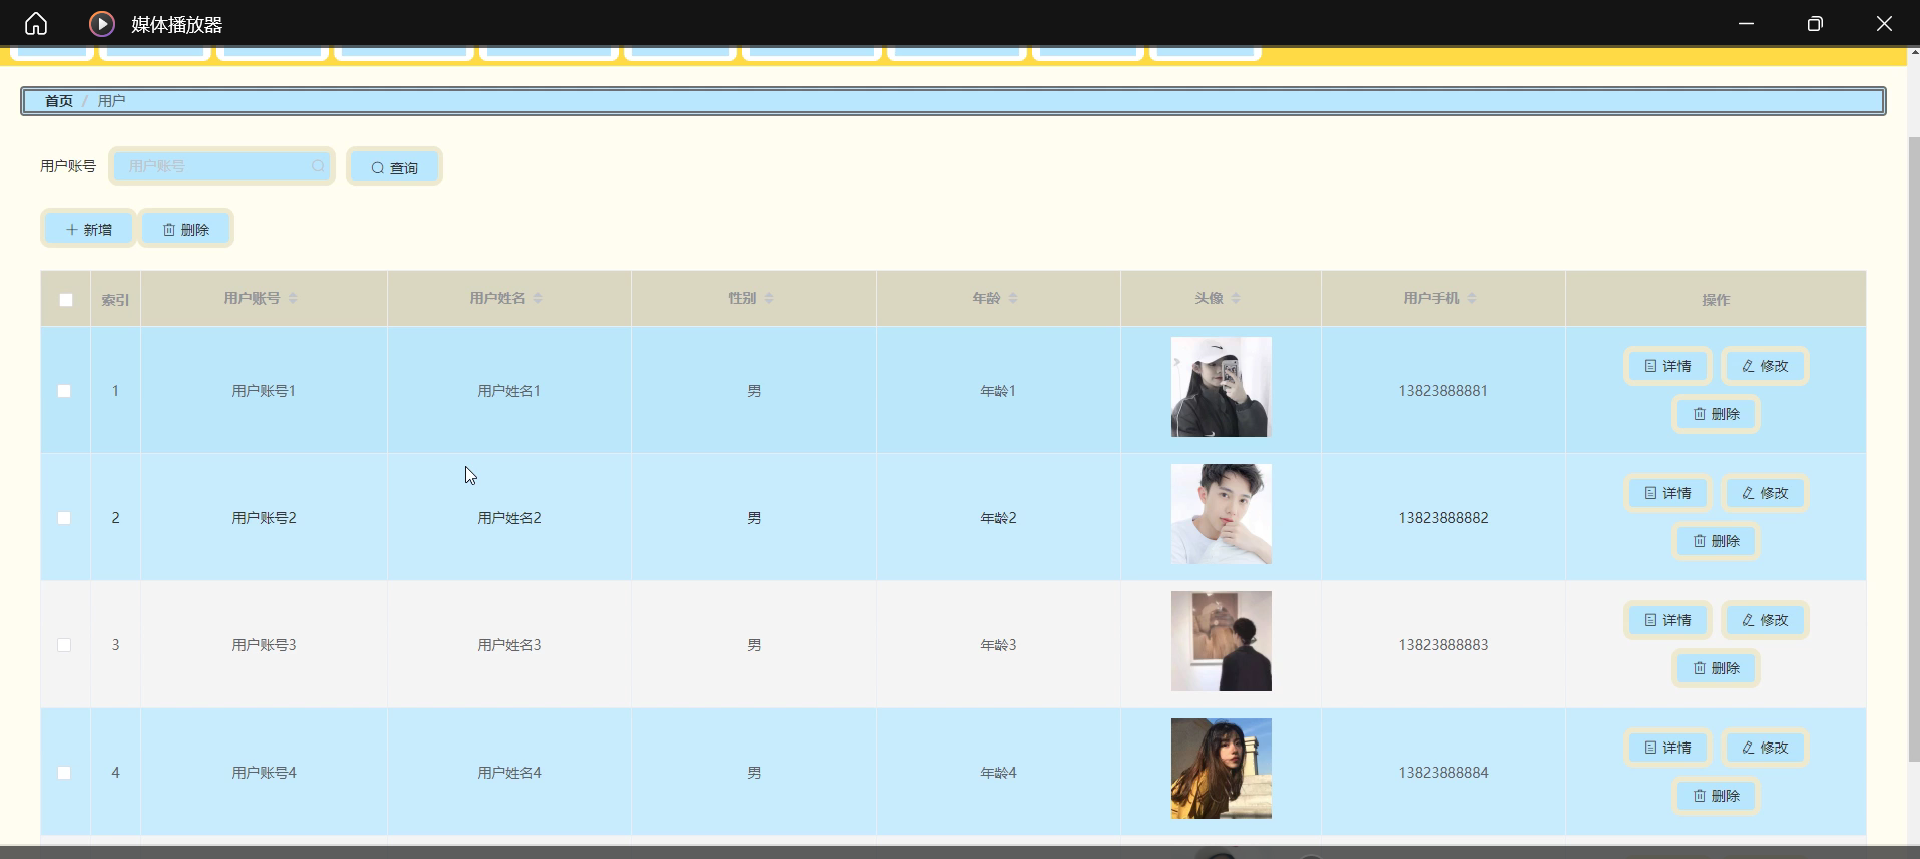Click phone number 13823888881
Screen dimensions: 1920x859
1443,391
